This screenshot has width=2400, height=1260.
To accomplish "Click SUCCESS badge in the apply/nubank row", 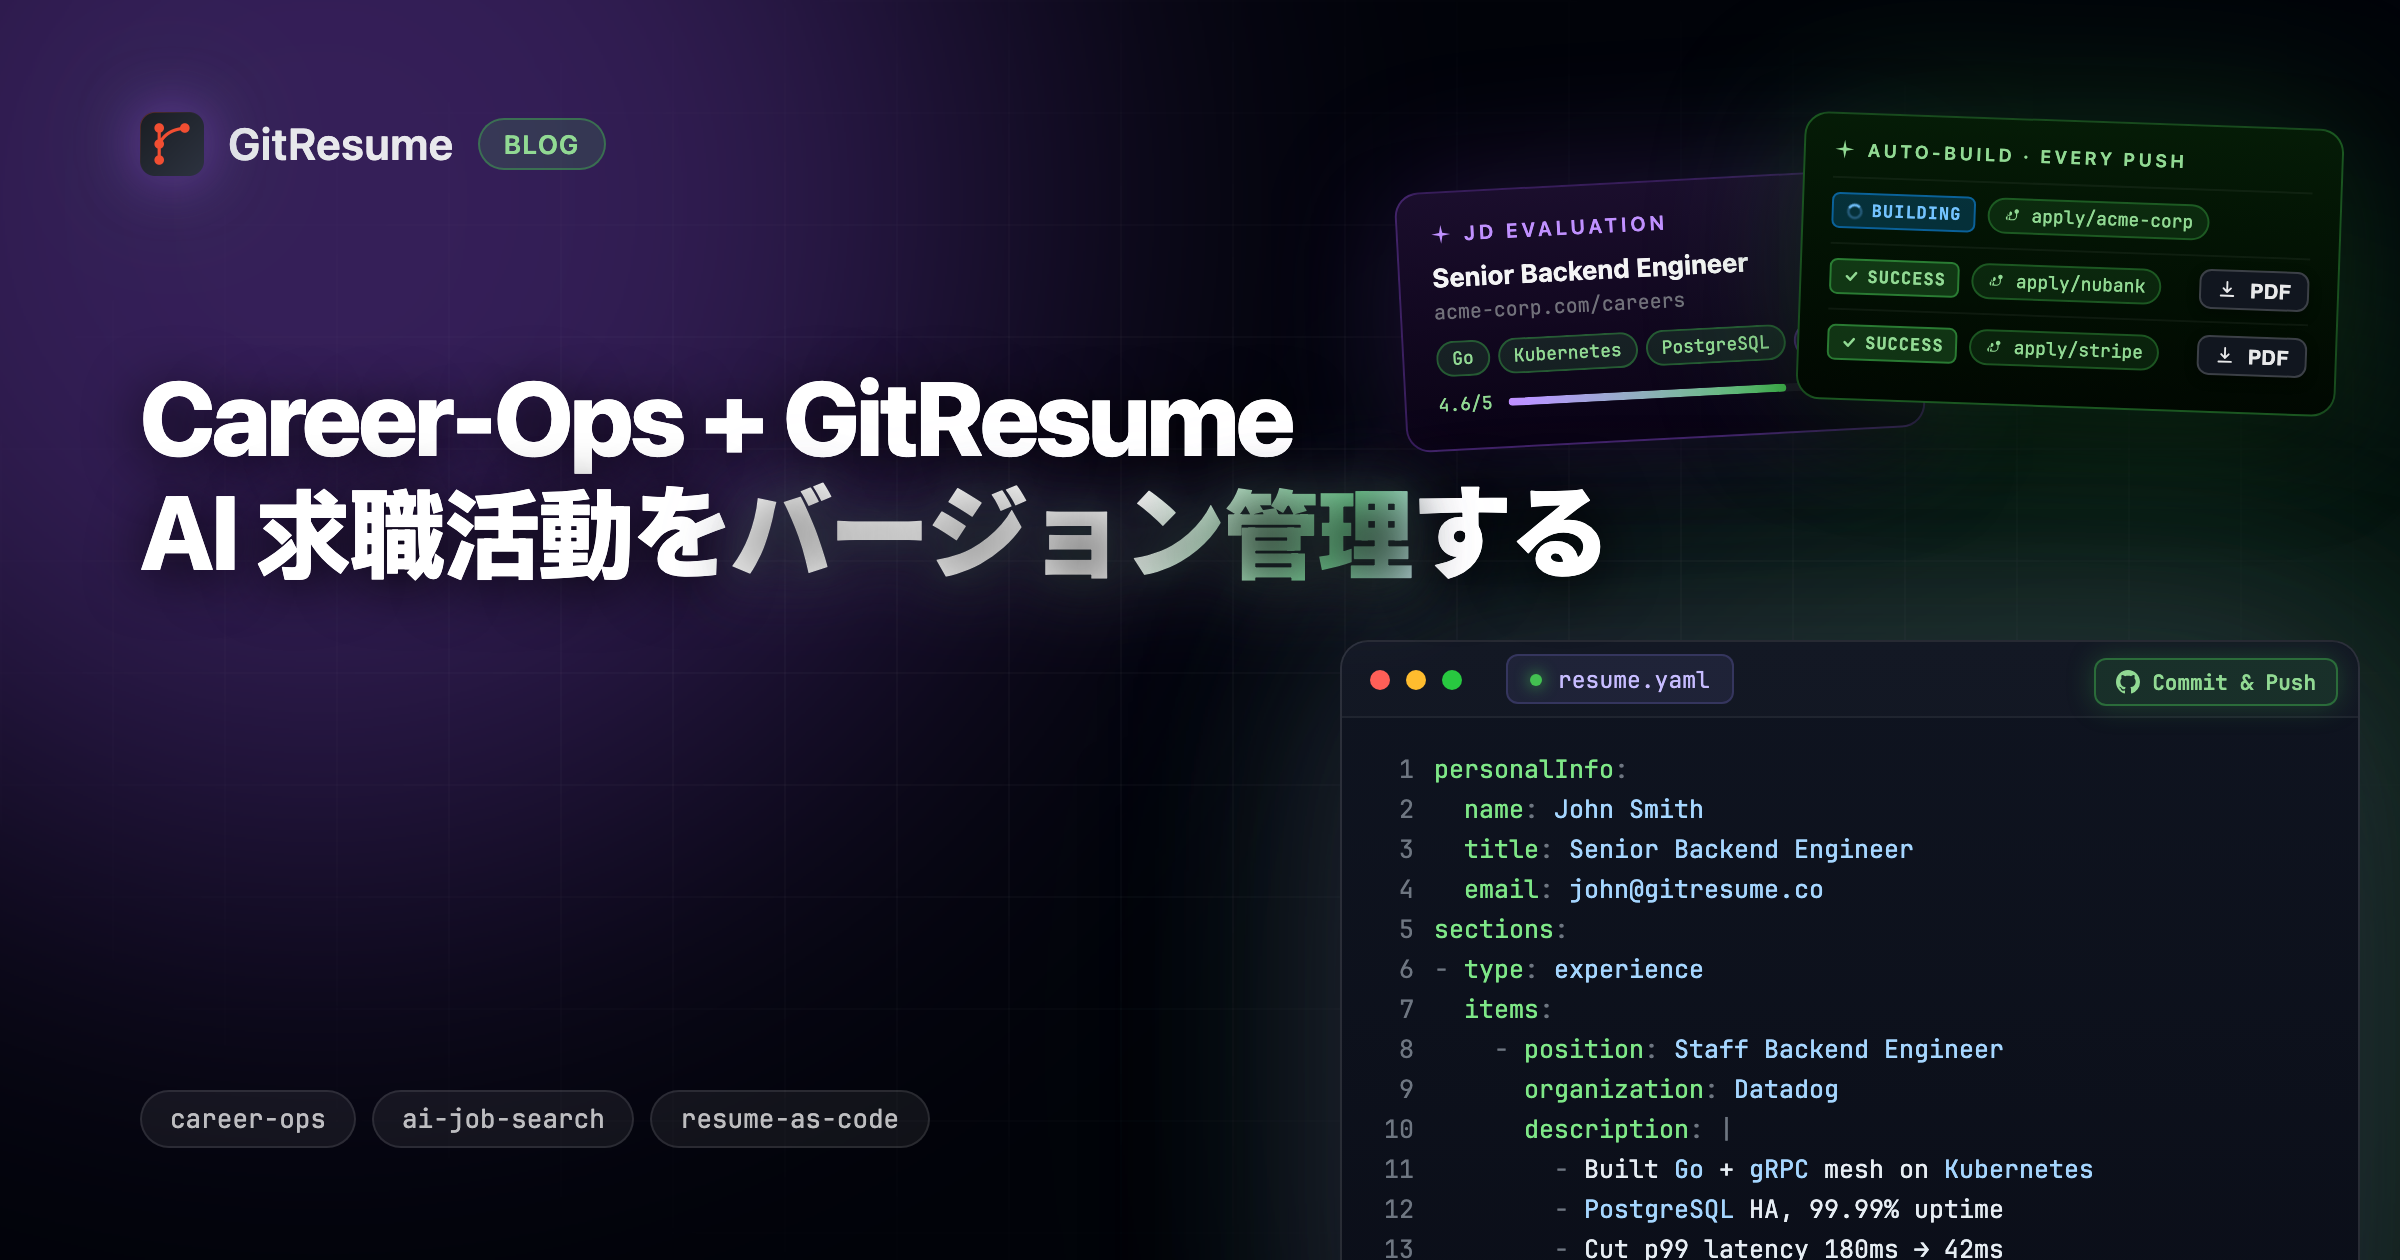I will tap(1894, 278).
